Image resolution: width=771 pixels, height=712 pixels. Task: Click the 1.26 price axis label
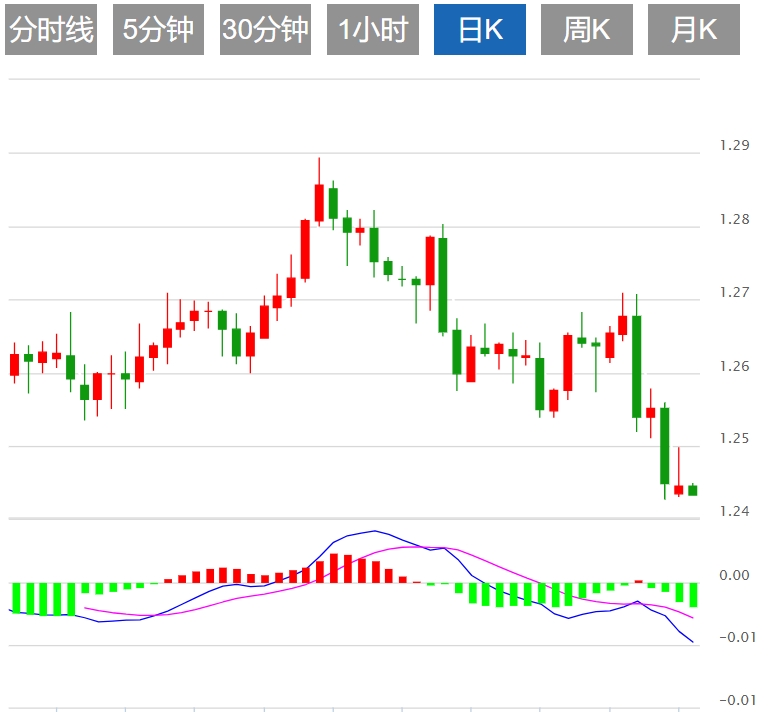(734, 366)
